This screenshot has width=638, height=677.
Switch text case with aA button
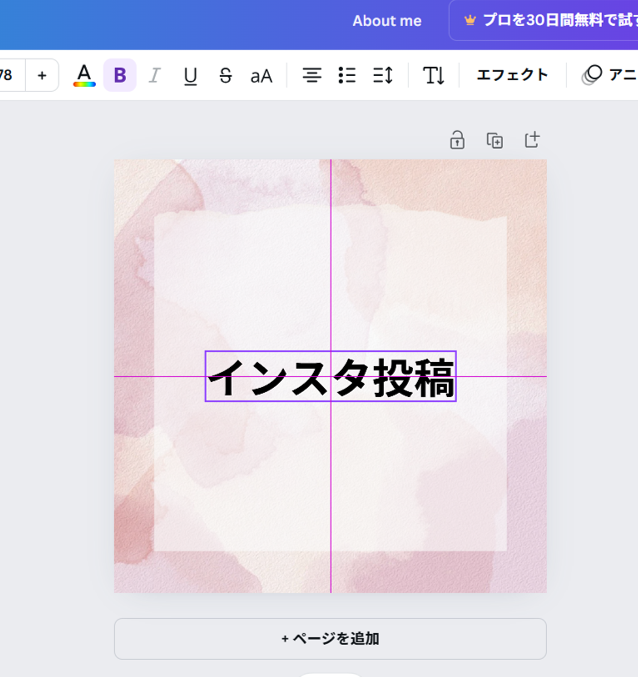[261, 75]
